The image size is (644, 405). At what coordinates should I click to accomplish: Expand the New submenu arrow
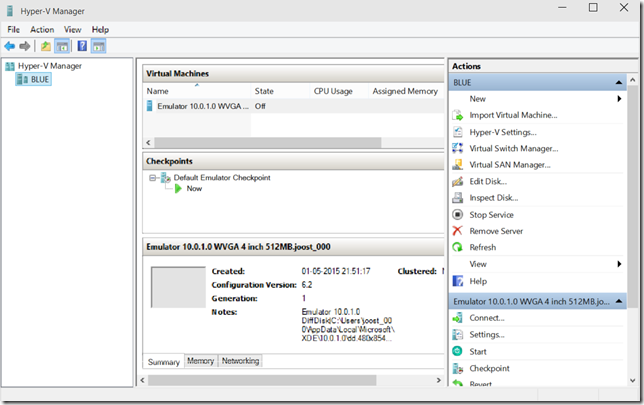[619, 99]
